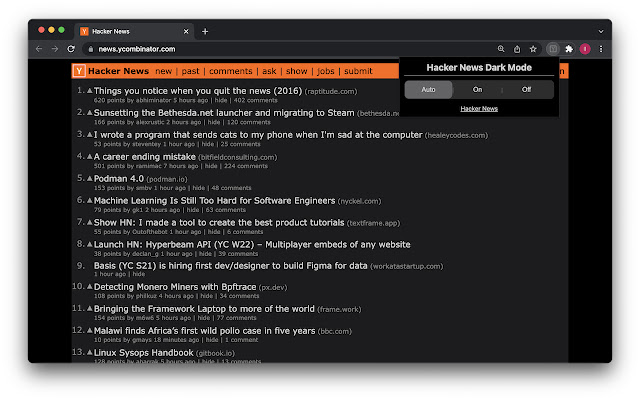Upvote the Podman 4.0 story
This screenshot has width=640, height=400.
pyautogui.click(x=89, y=178)
